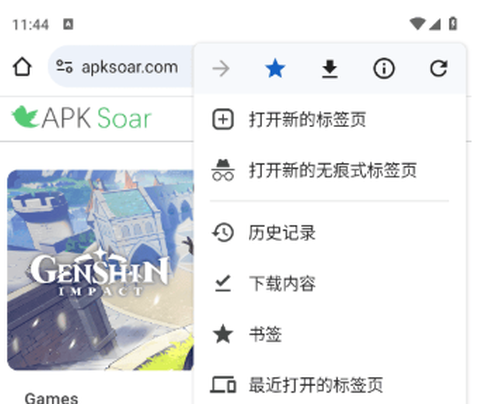The width and height of the screenshot is (480, 404).
Task: Open 书签 from the menu
Action: click(x=330, y=334)
